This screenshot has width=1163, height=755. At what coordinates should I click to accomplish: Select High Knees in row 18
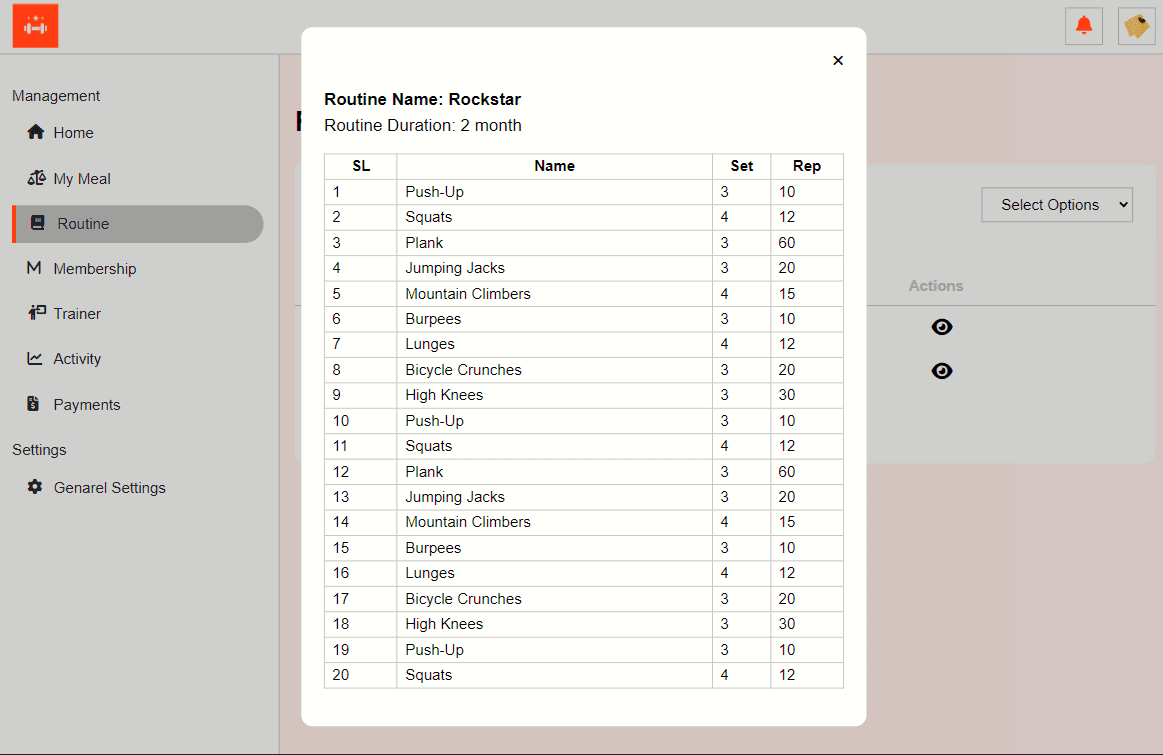tap(444, 624)
